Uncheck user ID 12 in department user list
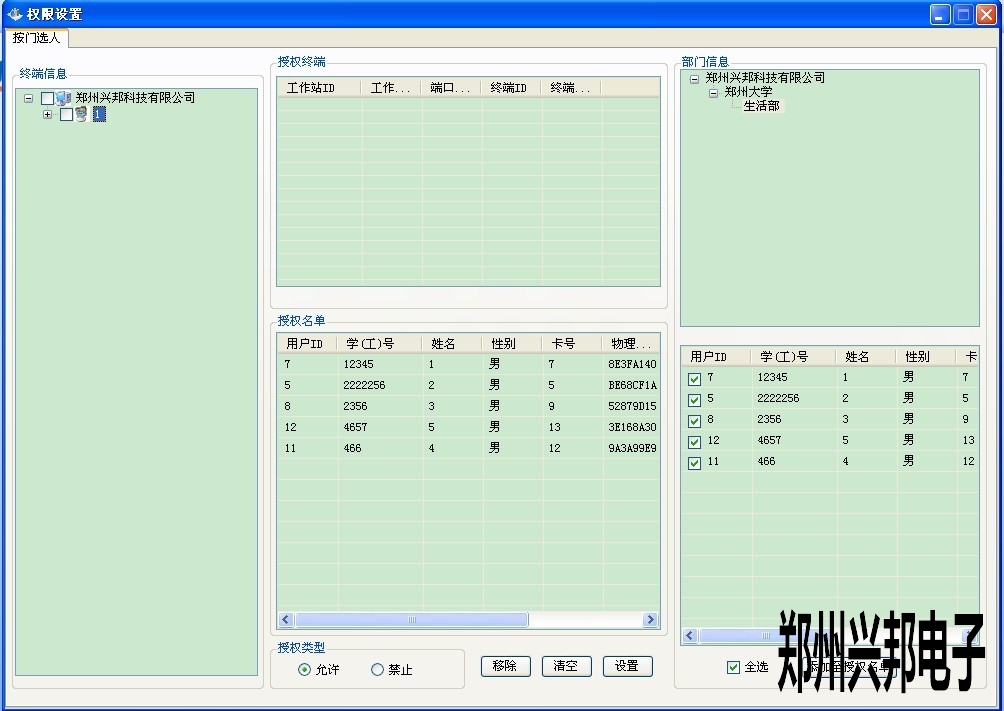This screenshot has width=1004, height=711. 694,442
